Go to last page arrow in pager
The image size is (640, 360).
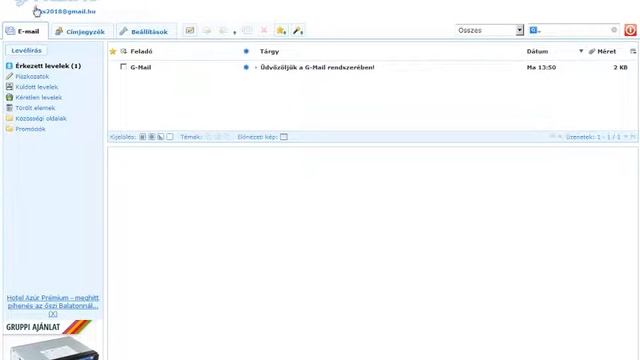point(633,137)
